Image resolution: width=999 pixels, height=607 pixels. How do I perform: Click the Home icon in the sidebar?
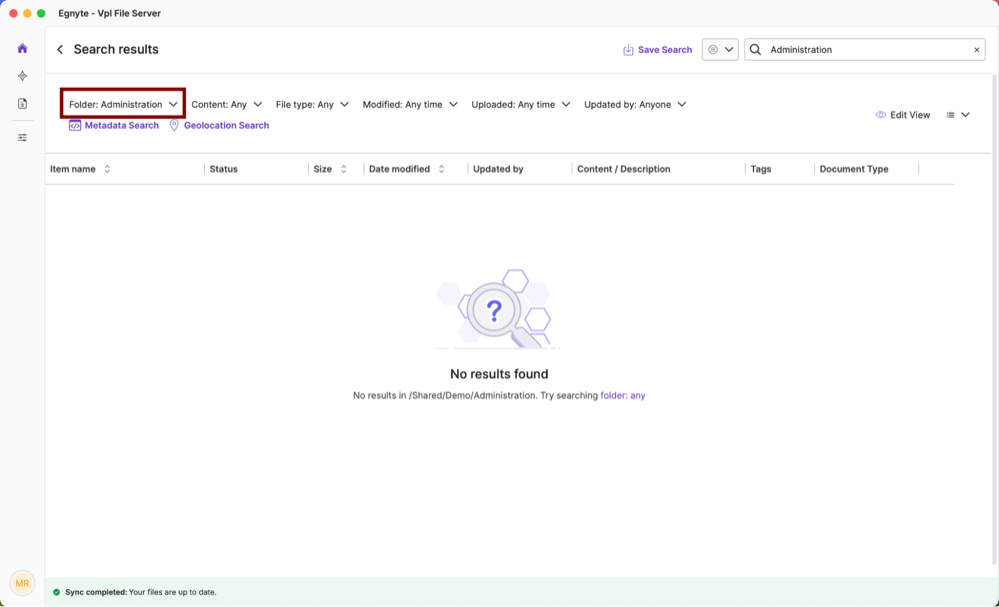22,49
